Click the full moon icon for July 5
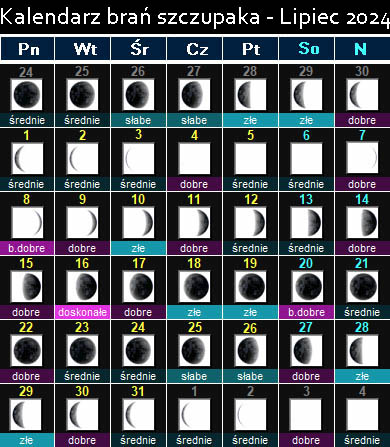390x447 pixels. coord(250,158)
